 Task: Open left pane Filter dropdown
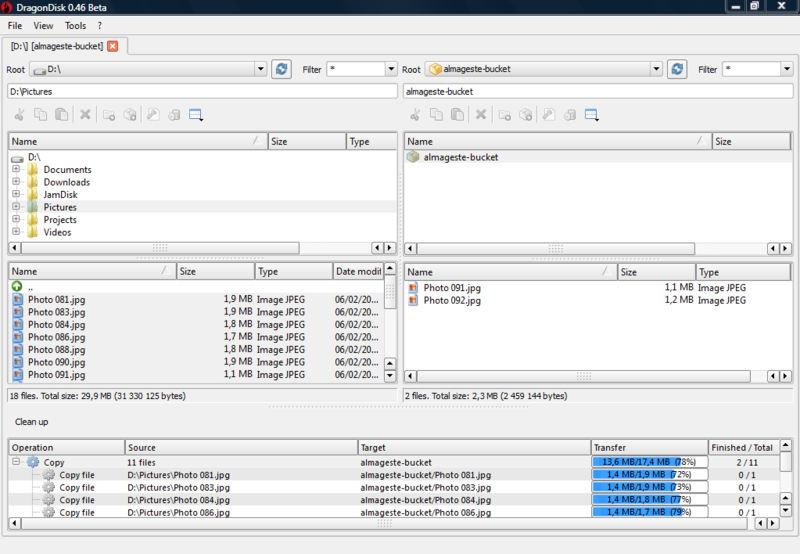click(x=391, y=69)
